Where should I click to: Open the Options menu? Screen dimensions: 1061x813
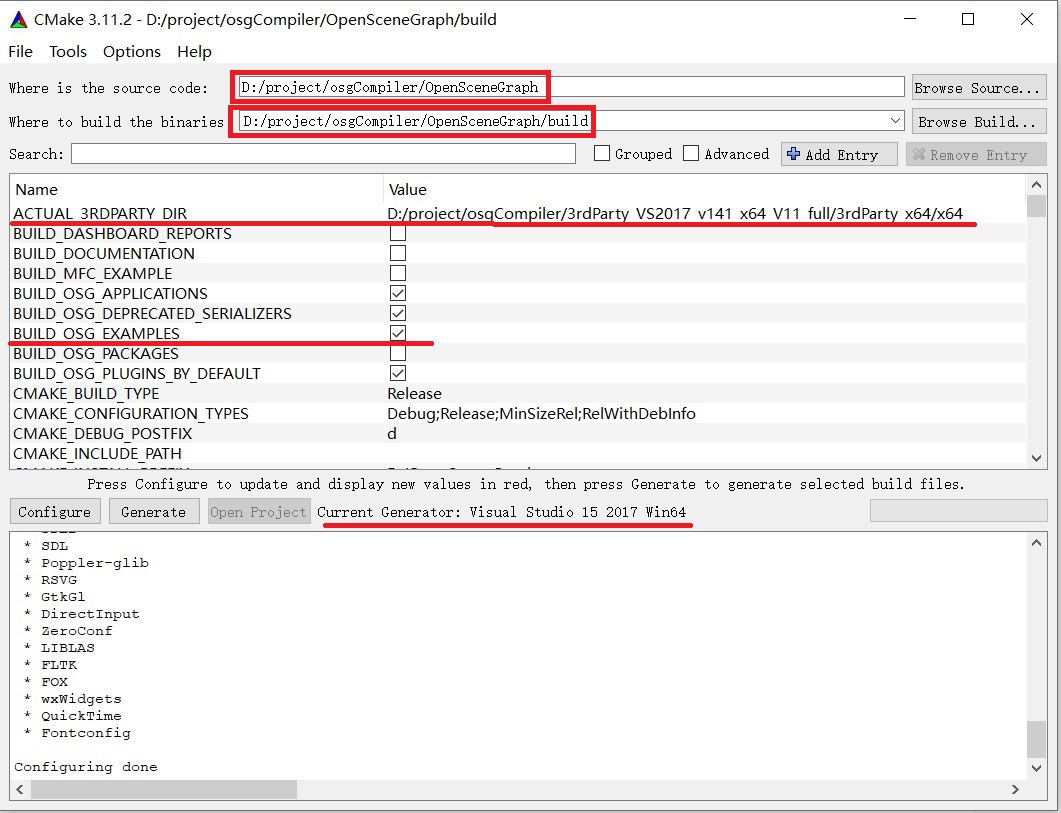pos(132,51)
